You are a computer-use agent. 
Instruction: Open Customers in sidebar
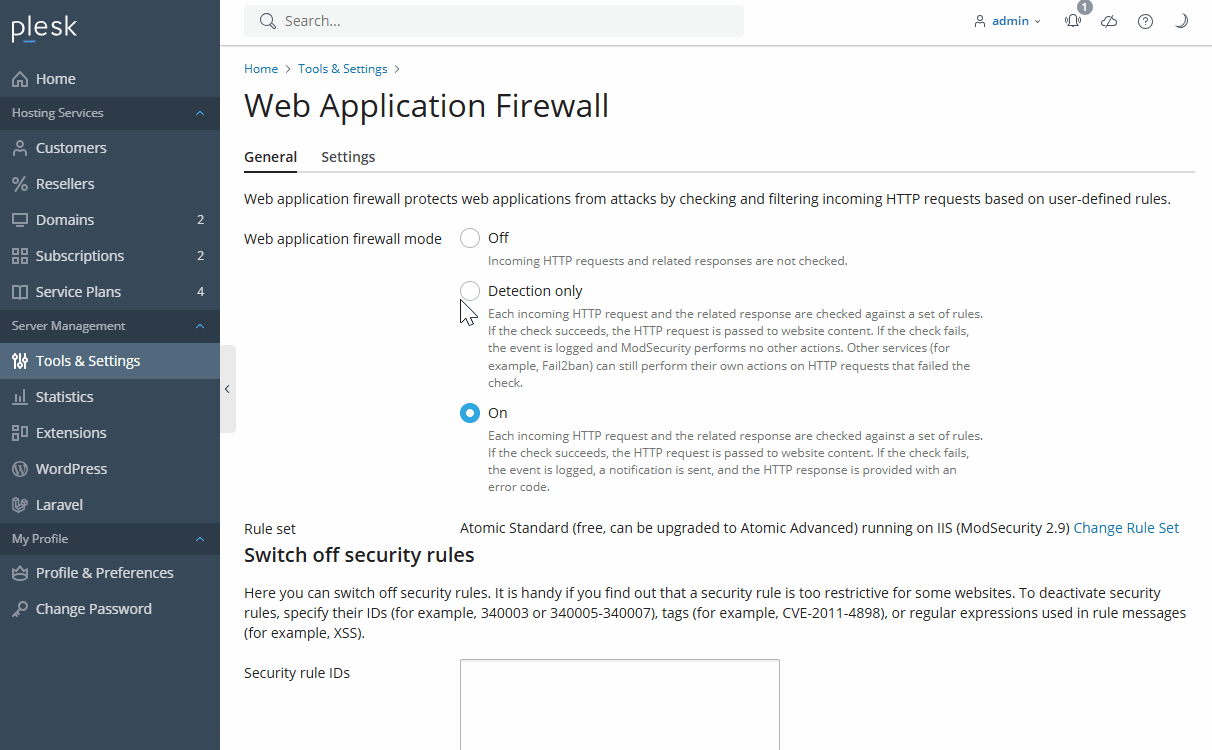(x=110, y=148)
